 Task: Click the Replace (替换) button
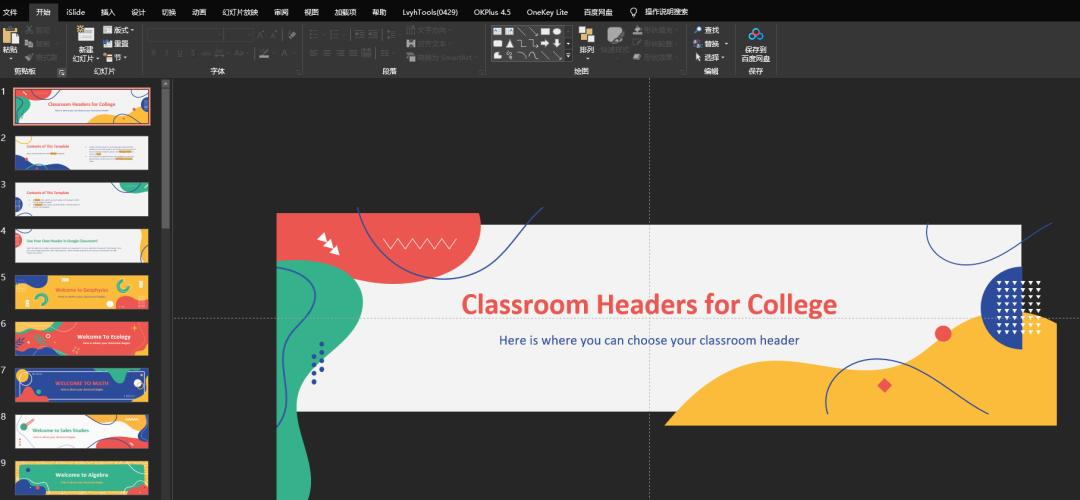point(706,44)
